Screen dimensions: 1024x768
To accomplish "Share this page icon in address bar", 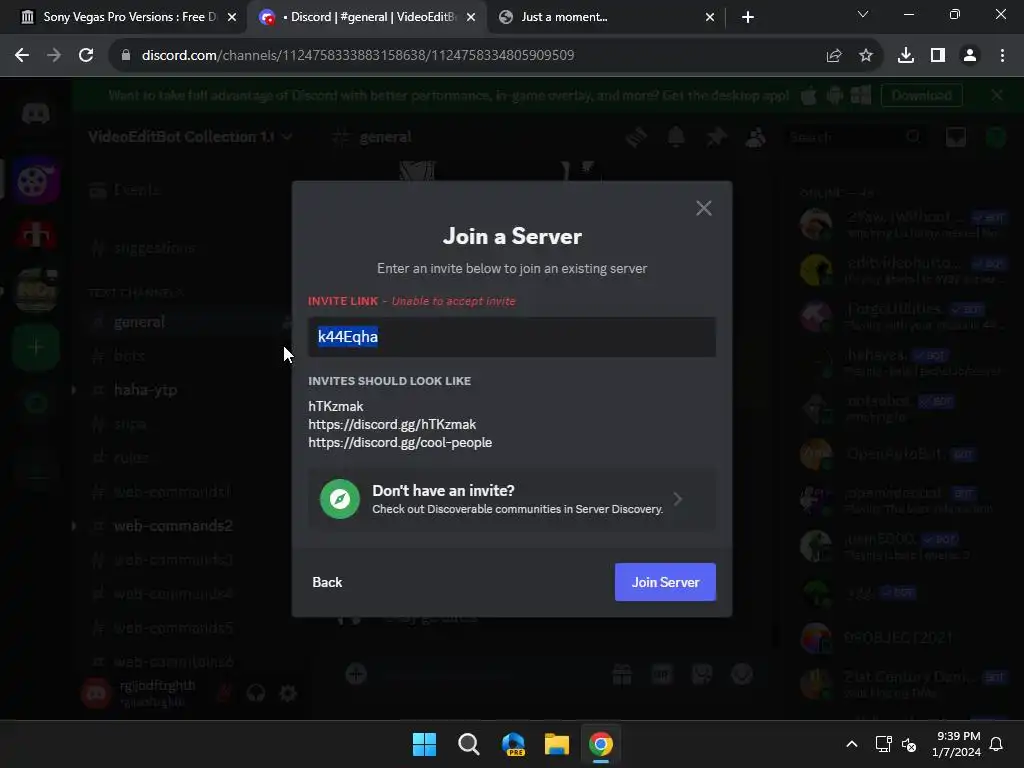I will click(834, 56).
